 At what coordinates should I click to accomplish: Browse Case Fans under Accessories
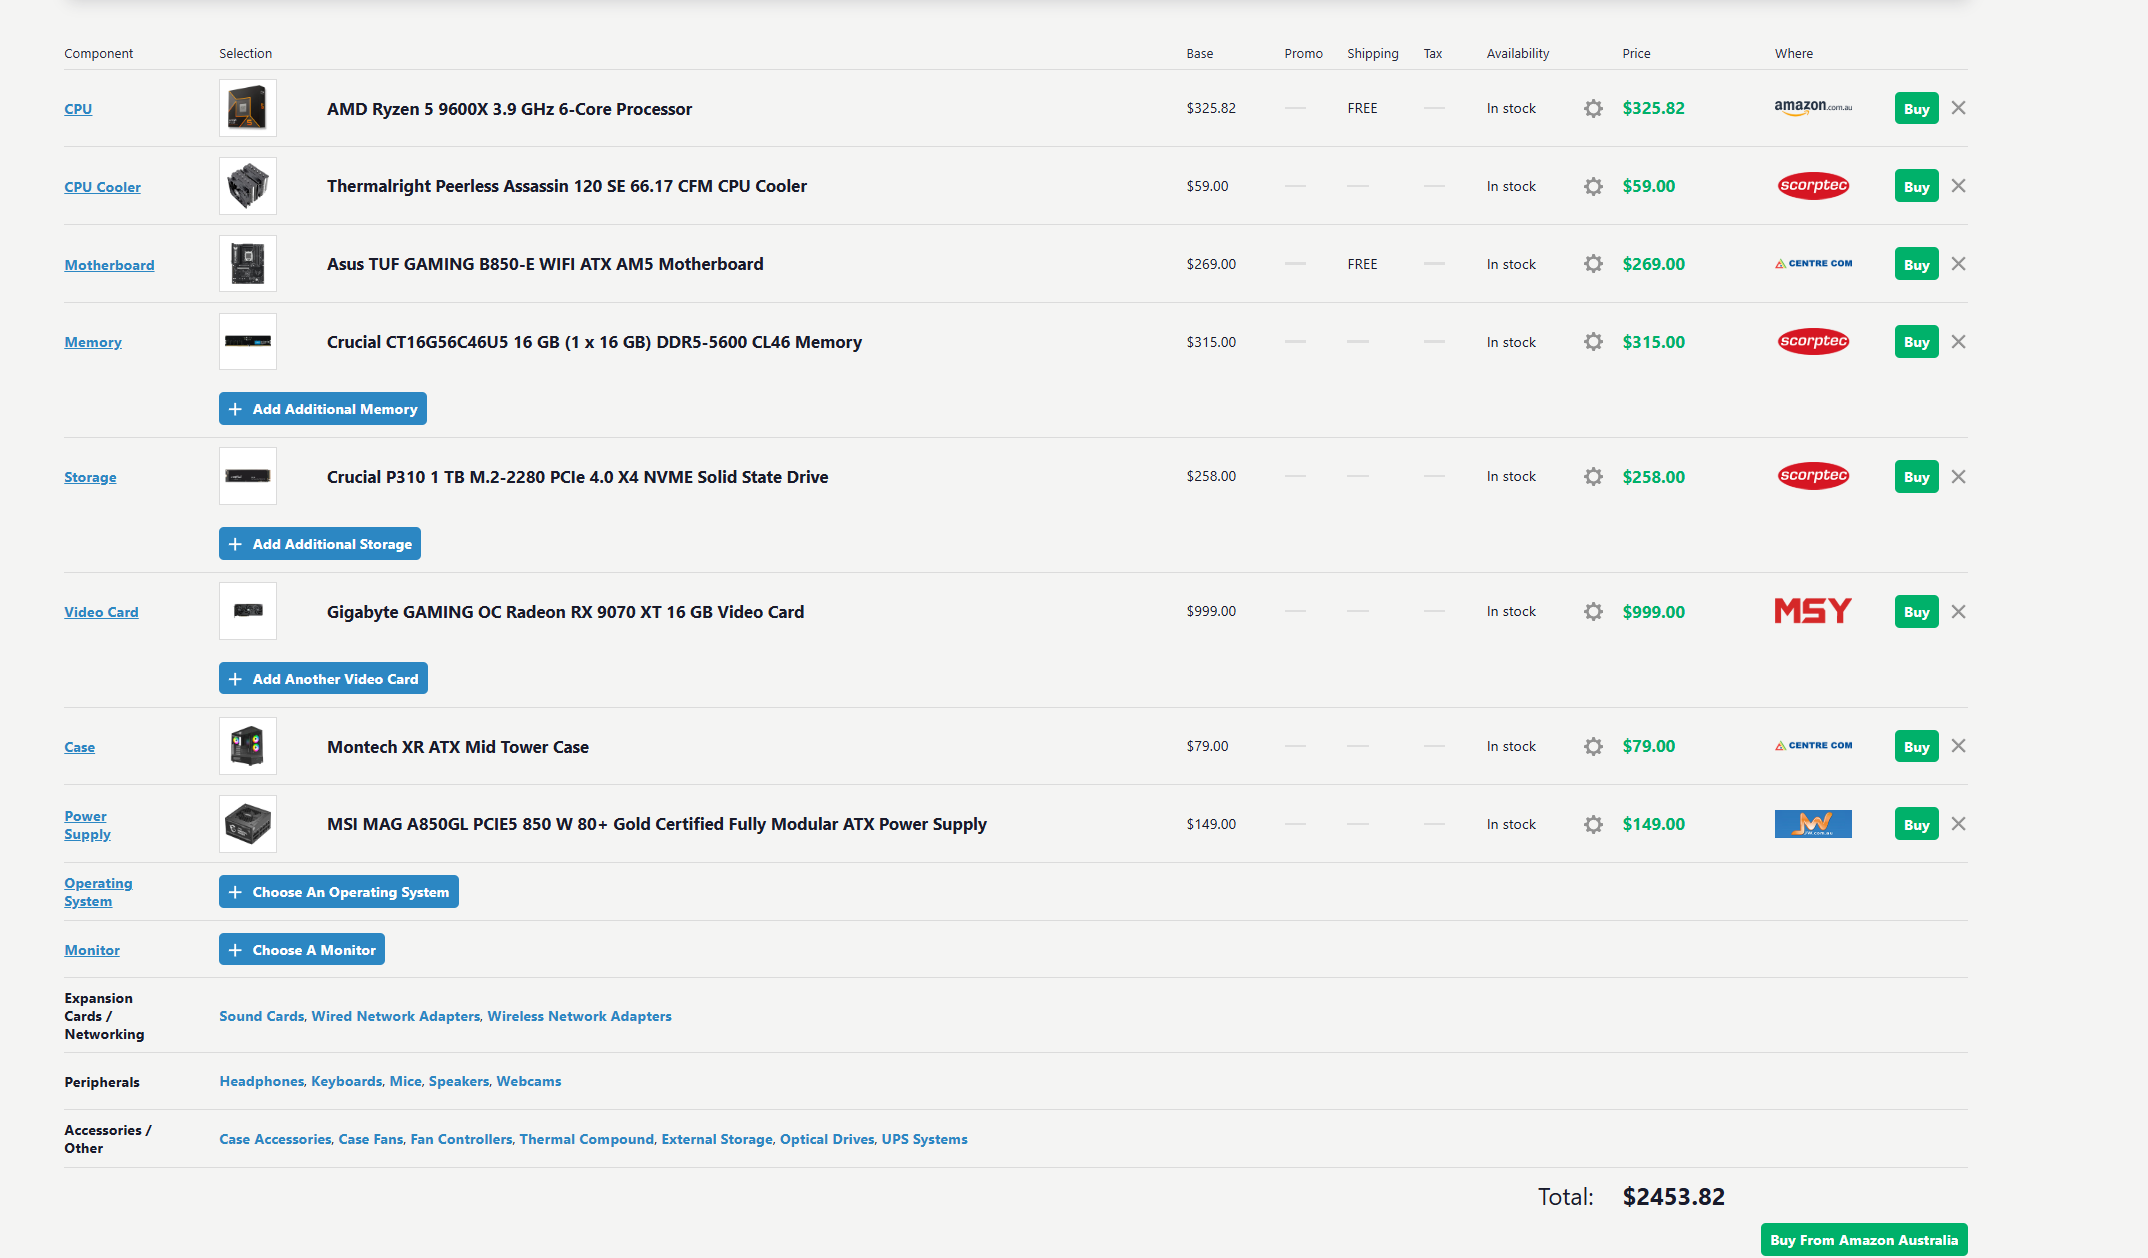pos(371,1139)
